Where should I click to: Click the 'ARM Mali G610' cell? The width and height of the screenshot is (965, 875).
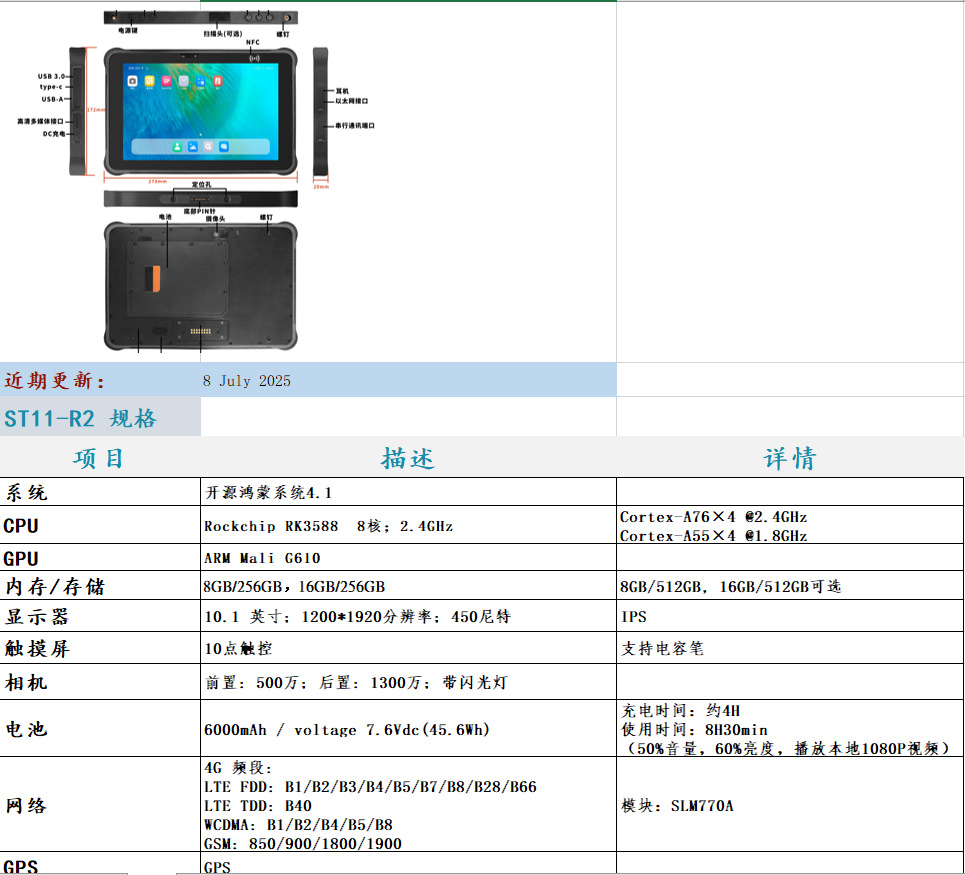pos(408,557)
